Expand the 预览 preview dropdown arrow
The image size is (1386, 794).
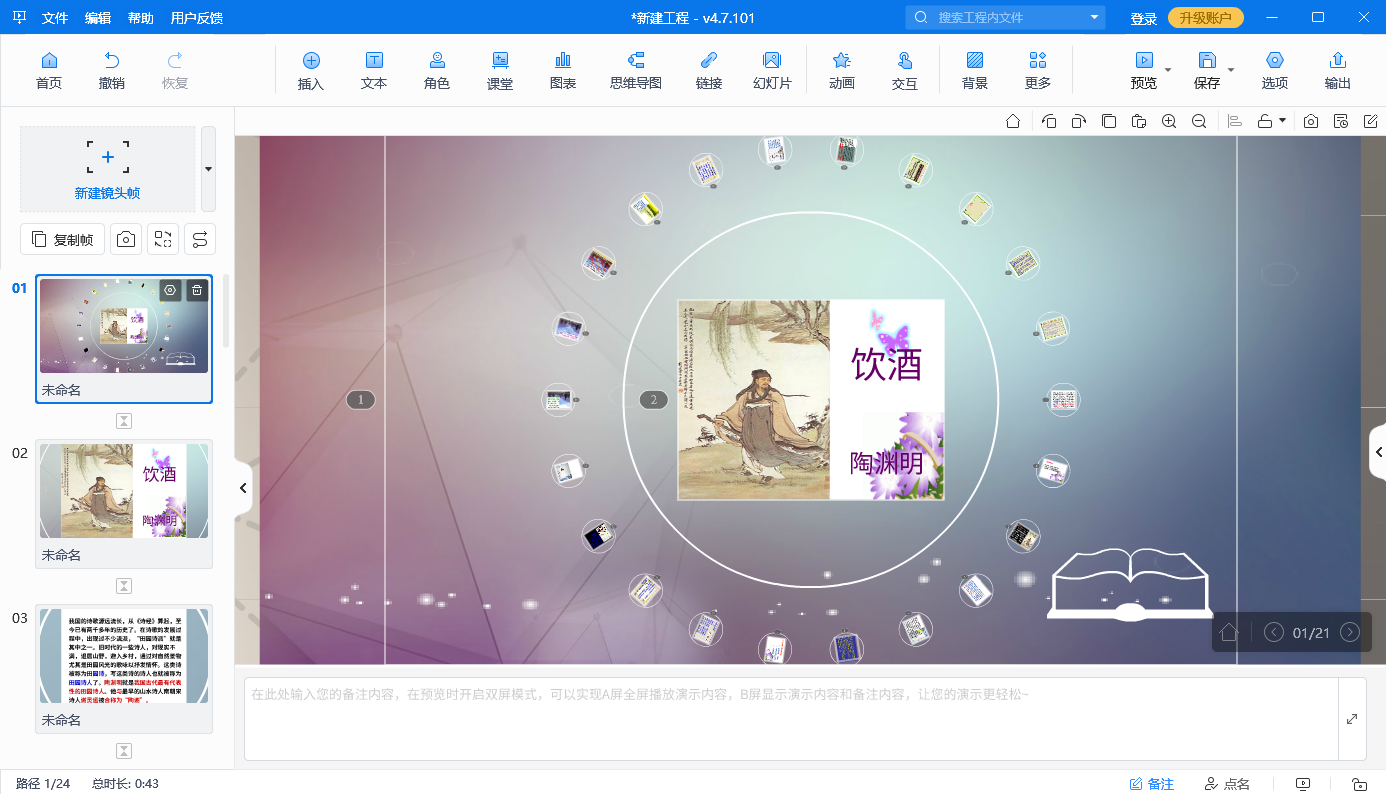pos(1168,70)
